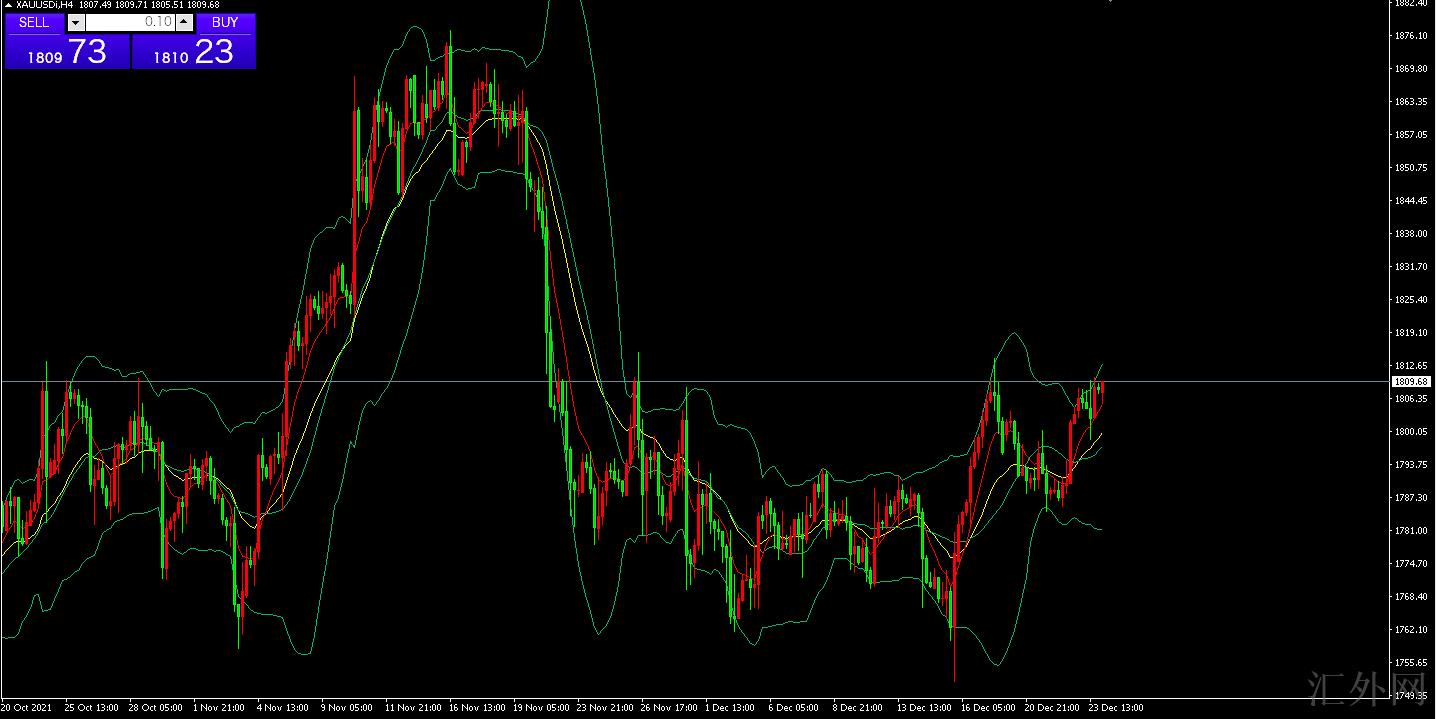Click the 1838.00 price scale label
The height and width of the screenshot is (719, 1436).
click(x=1409, y=234)
